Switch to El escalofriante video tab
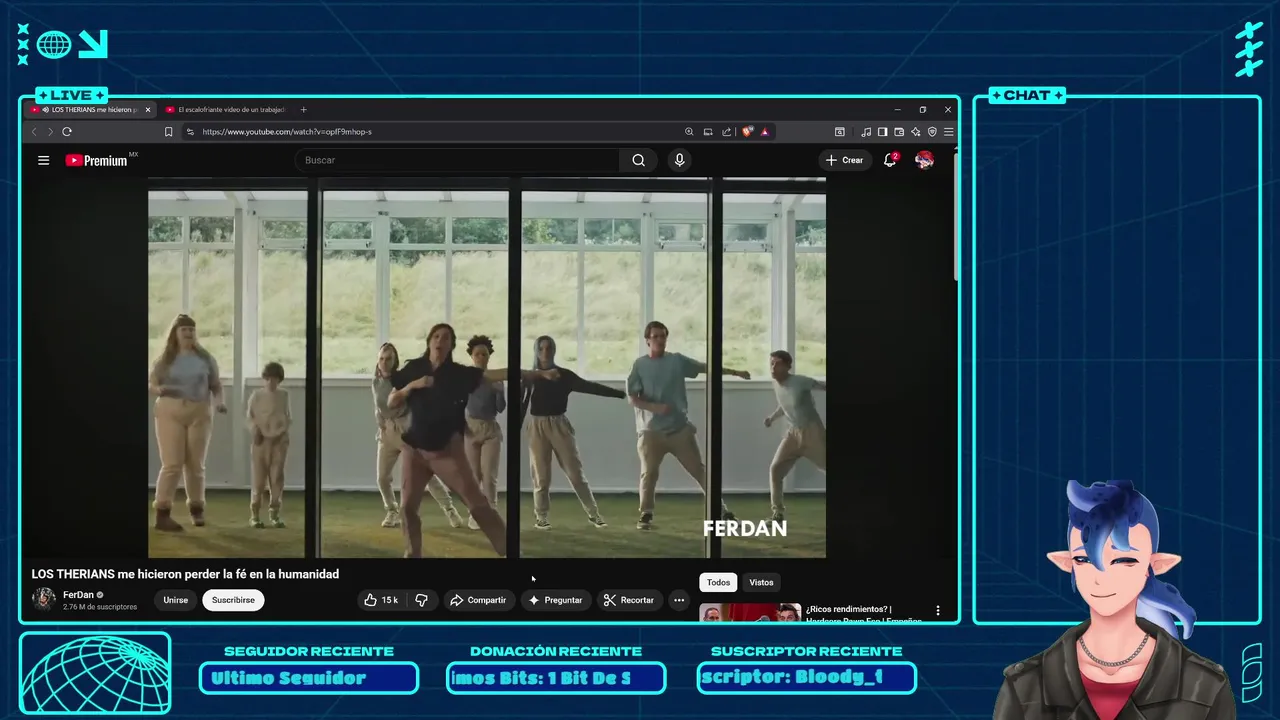The image size is (1280, 720). (226, 109)
